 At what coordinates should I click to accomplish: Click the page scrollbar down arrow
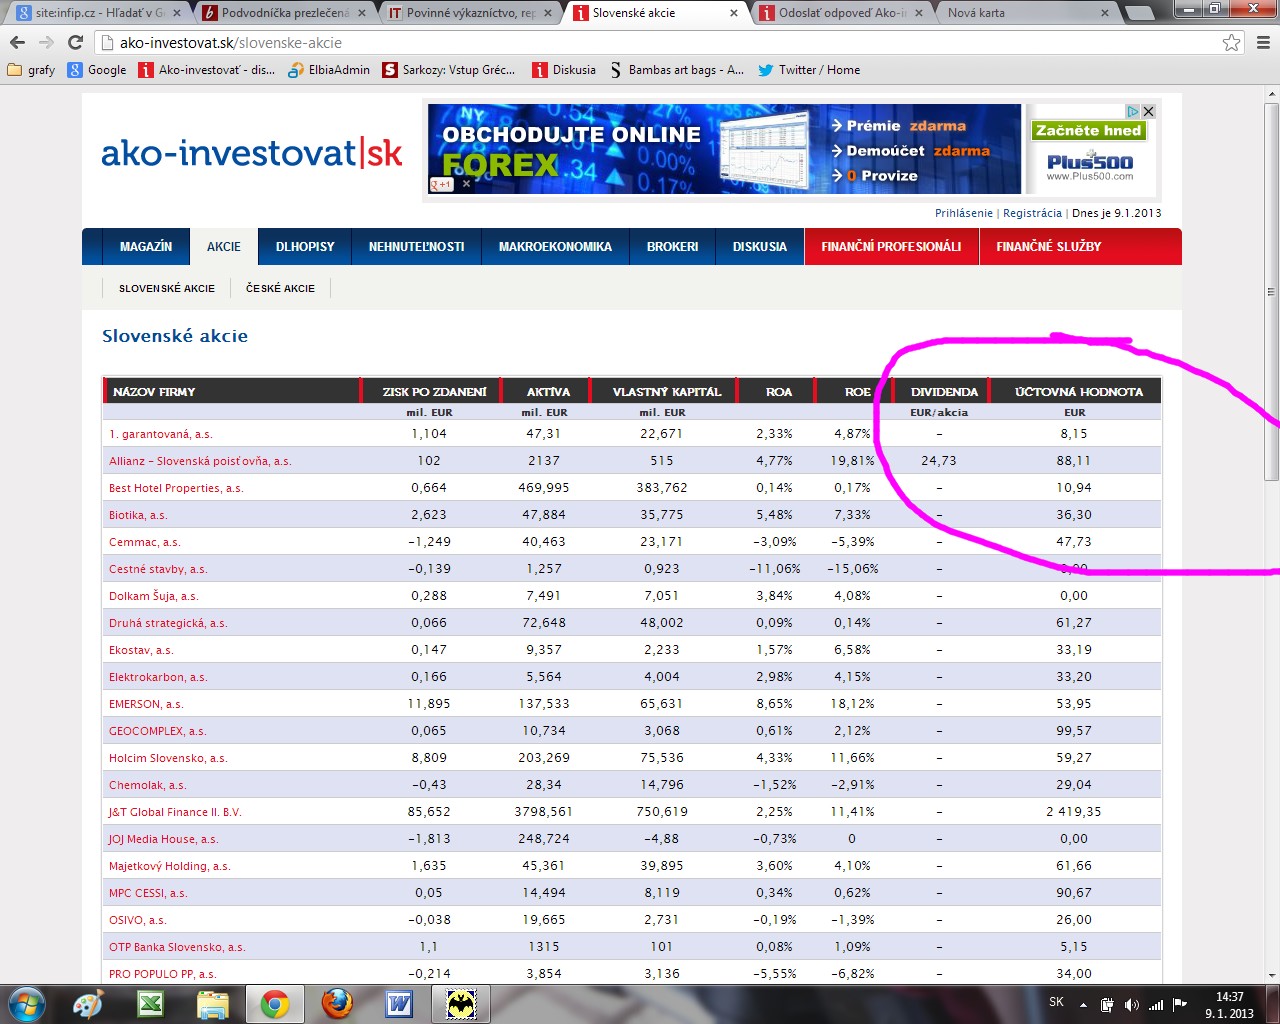(1271, 974)
